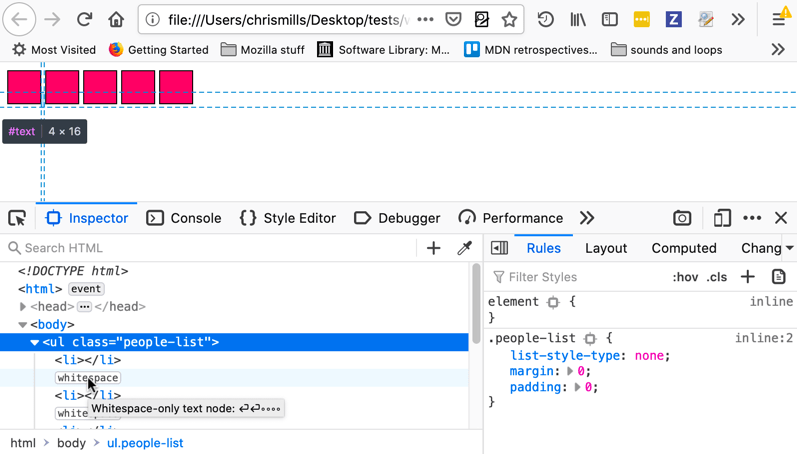The image size is (797, 454).
Task: Click the eyedropper color picker icon
Action: click(464, 248)
